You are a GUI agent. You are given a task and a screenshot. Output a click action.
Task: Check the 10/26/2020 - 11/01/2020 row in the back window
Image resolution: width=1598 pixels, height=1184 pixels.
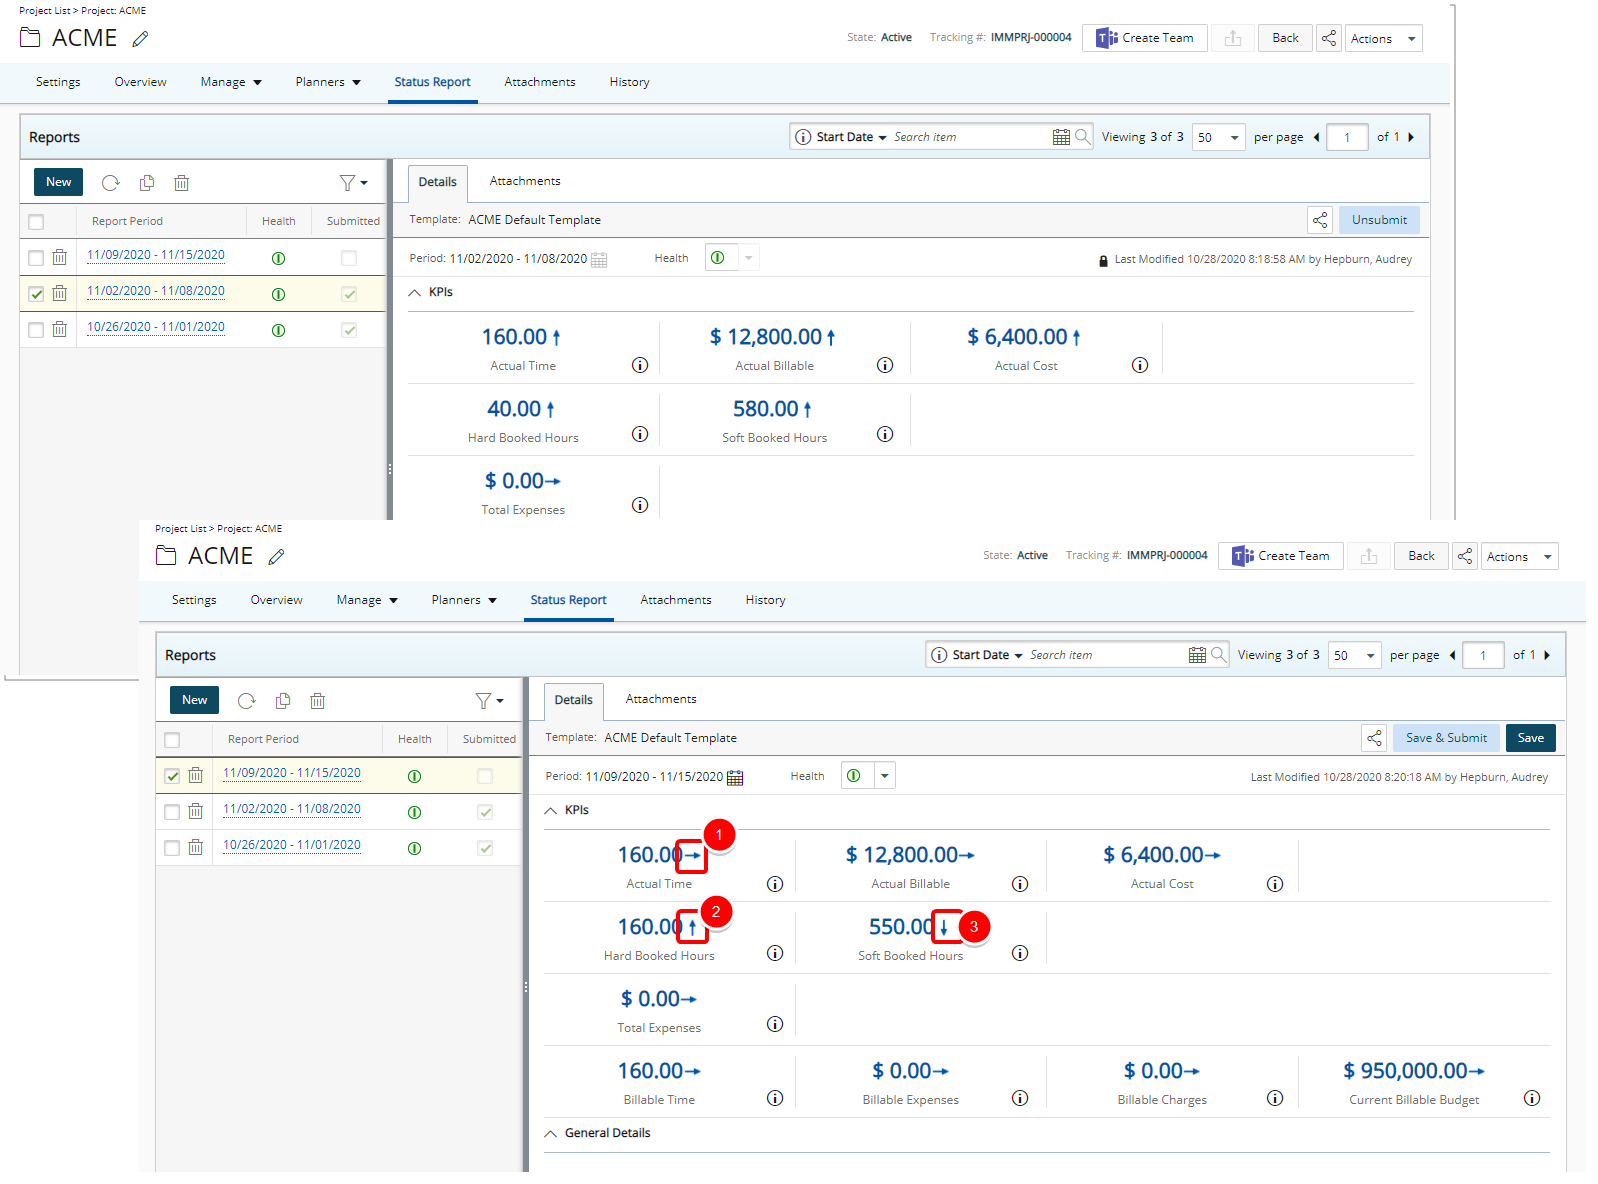(x=36, y=330)
